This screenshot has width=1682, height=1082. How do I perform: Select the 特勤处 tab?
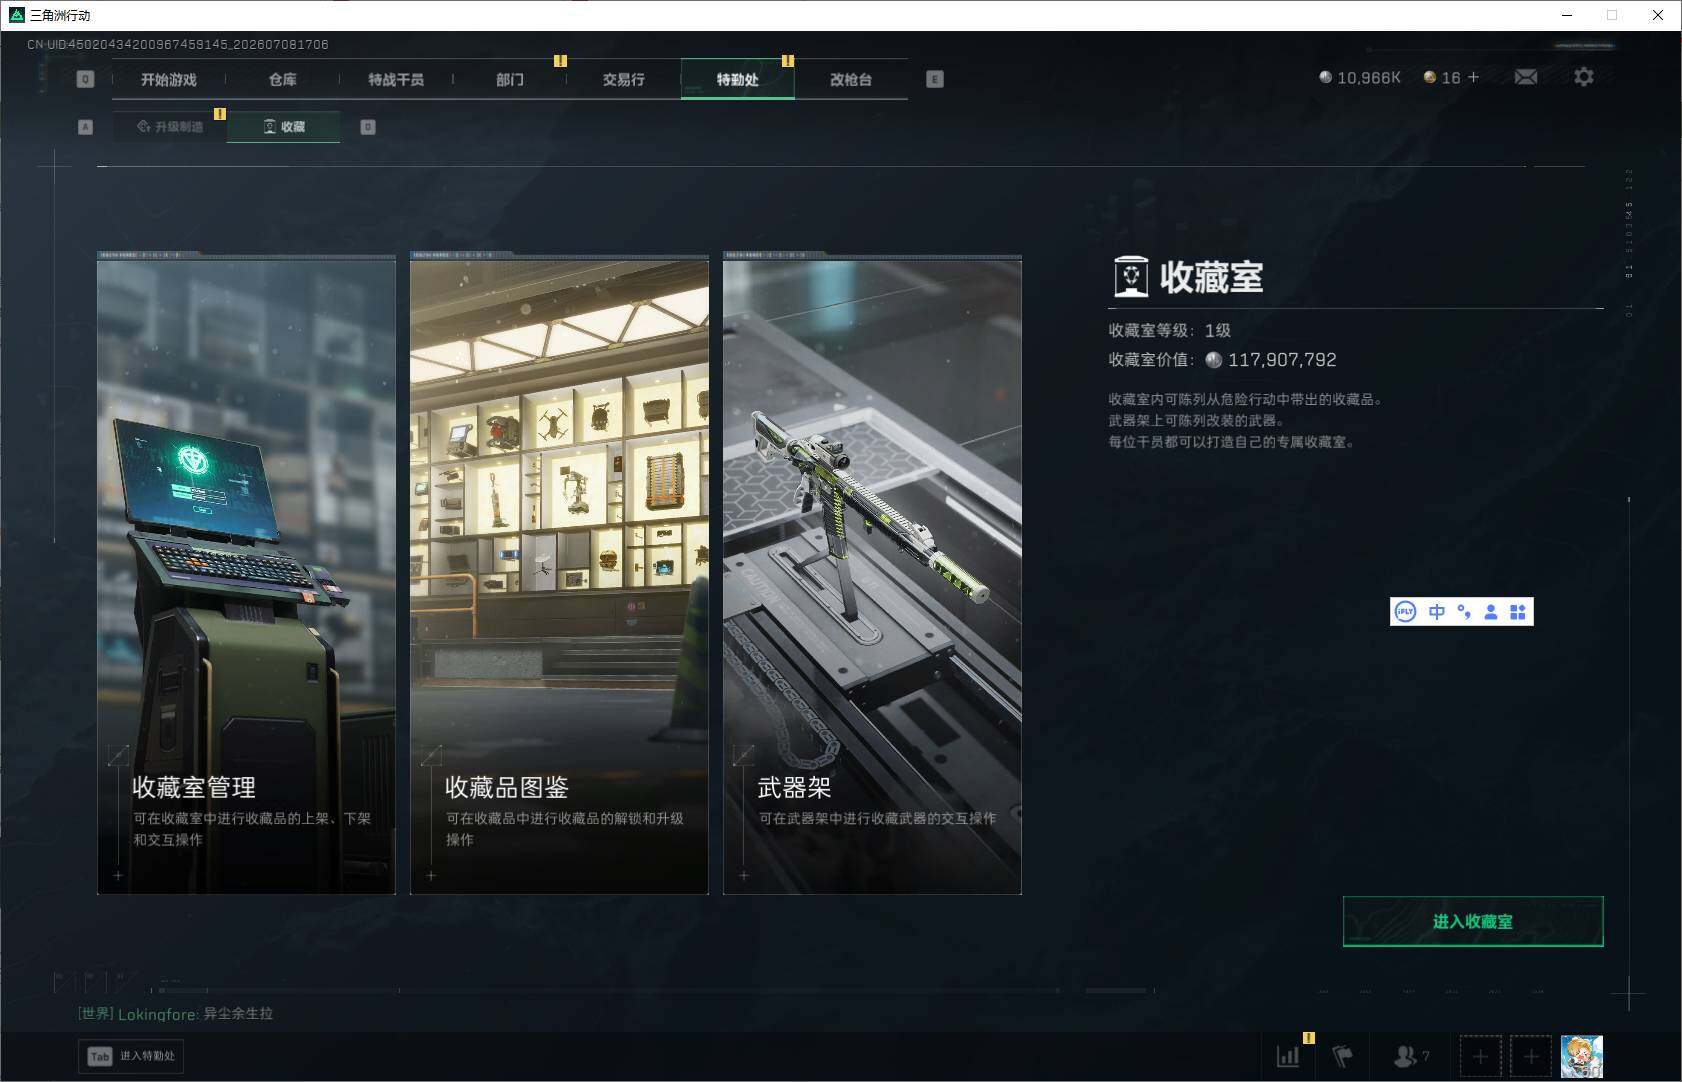pos(738,79)
